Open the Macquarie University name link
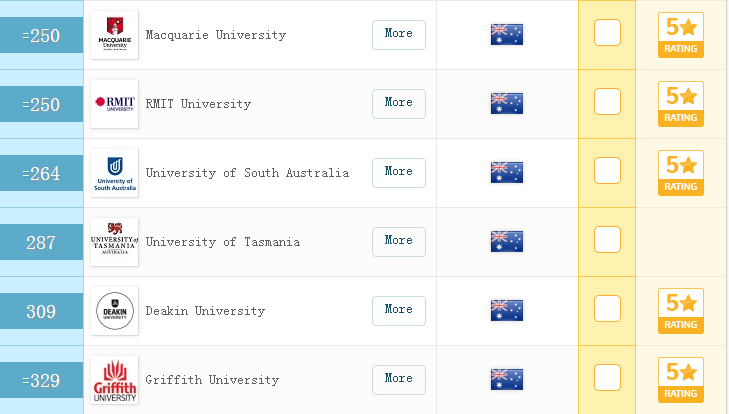The width and height of the screenshot is (729, 414). click(x=215, y=35)
